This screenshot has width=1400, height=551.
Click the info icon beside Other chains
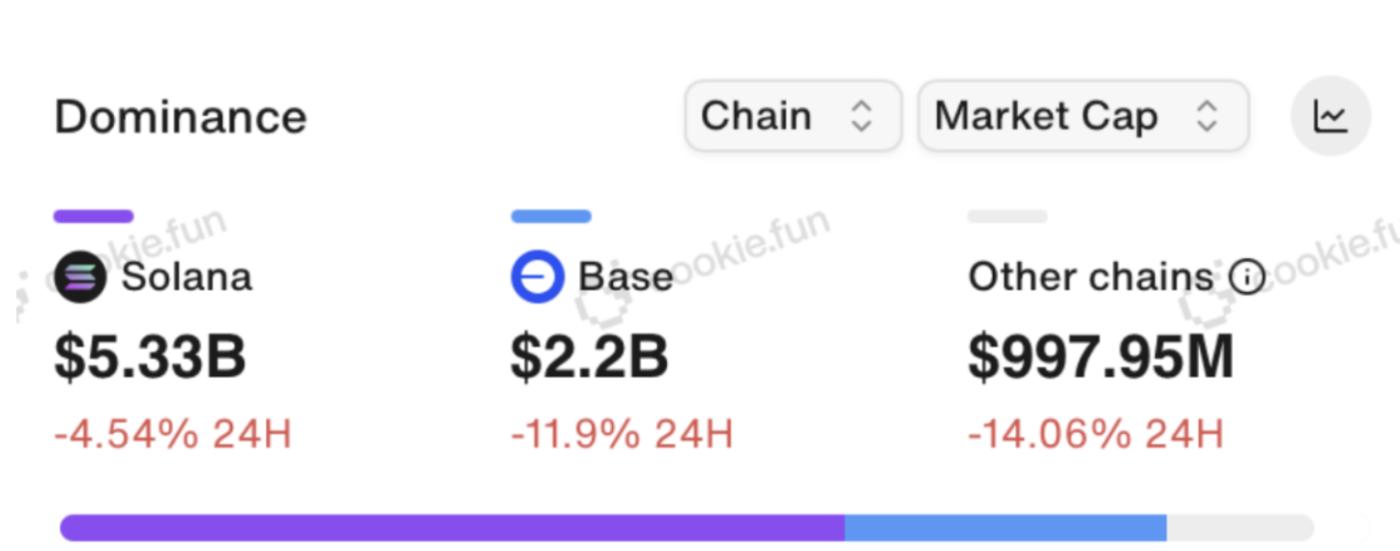tap(1247, 277)
